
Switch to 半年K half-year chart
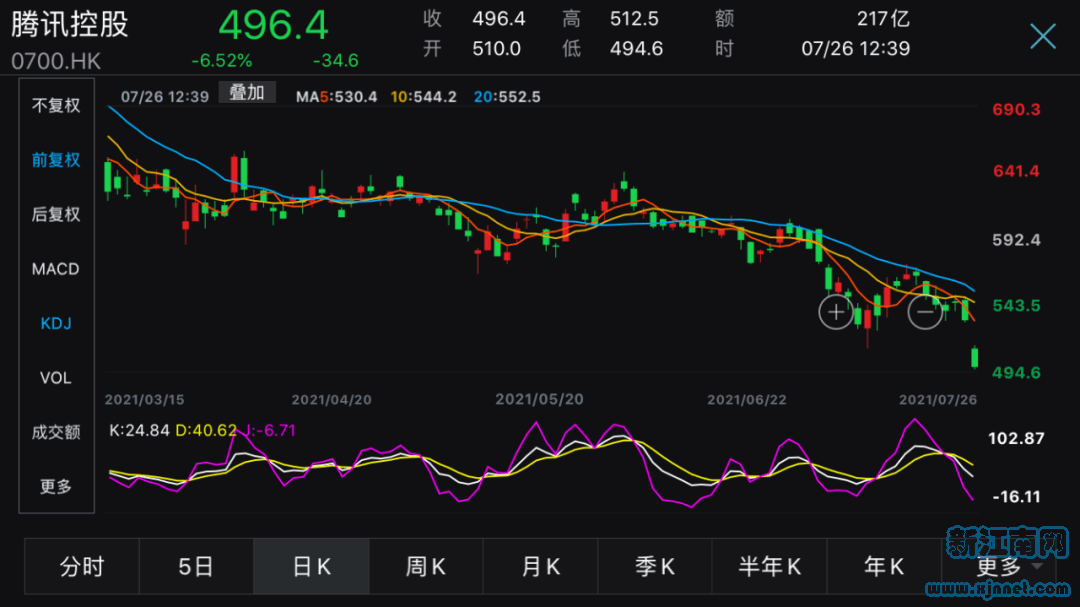point(770,567)
